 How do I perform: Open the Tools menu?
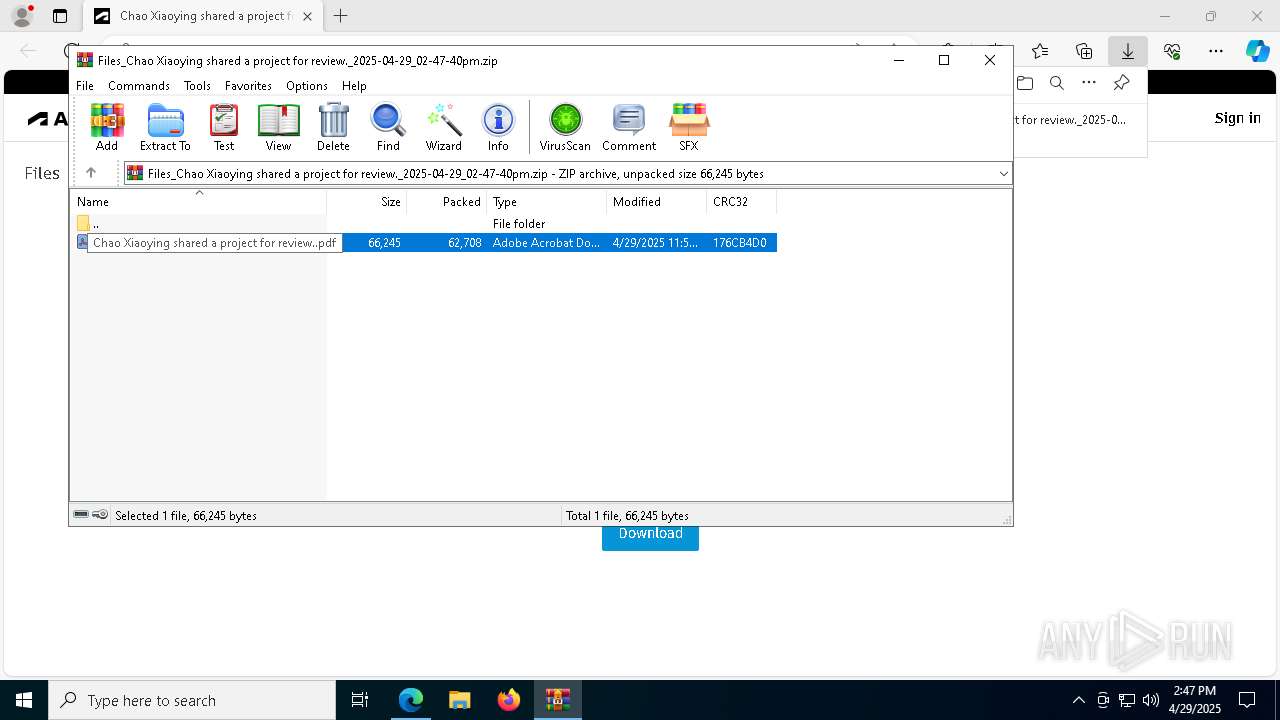pos(197,86)
